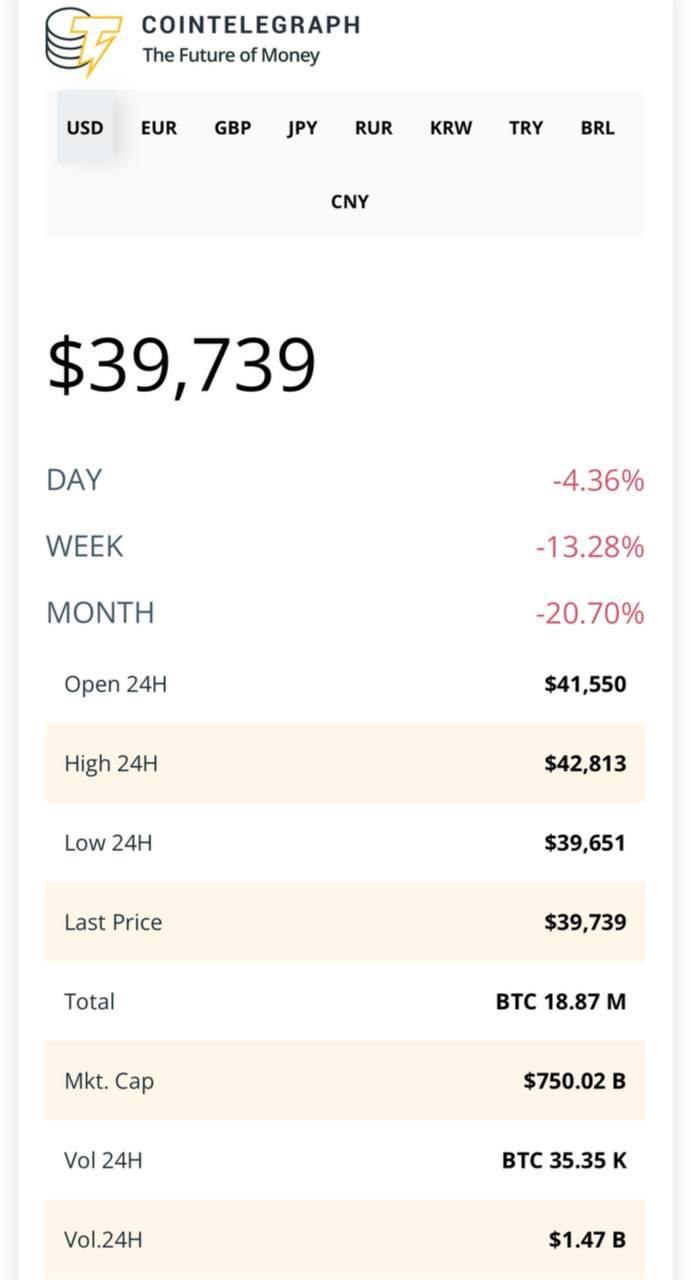Select the JPY currency tab

[x=302, y=128]
